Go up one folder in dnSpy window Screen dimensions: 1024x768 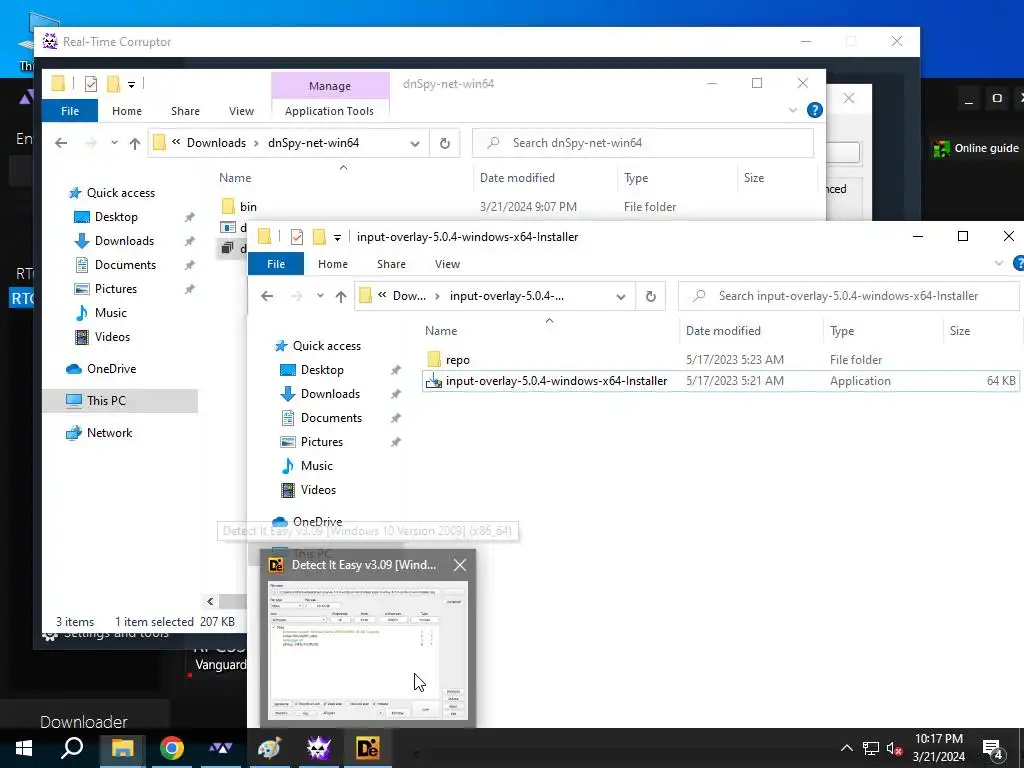point(135,143)
